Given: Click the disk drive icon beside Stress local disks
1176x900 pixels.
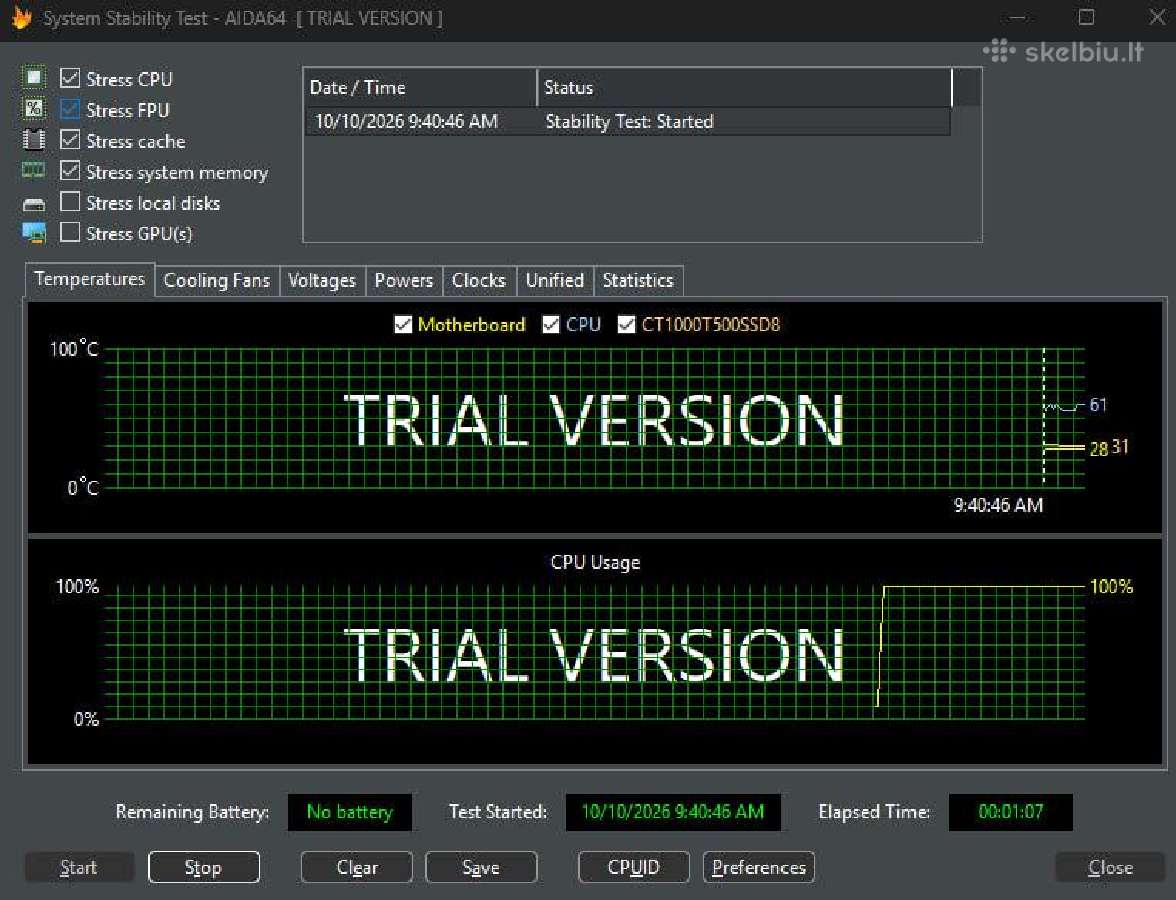Looking at the screenshot, I should point(34,203).
